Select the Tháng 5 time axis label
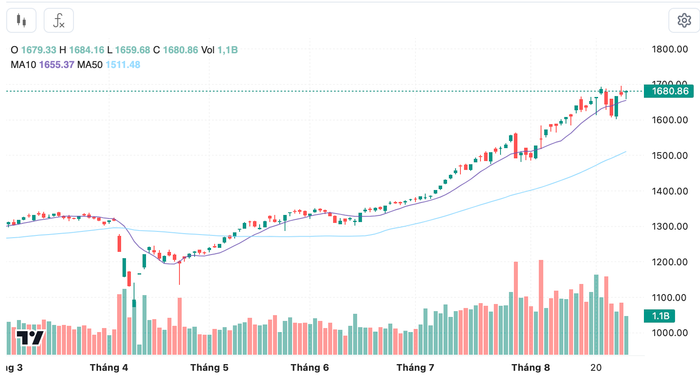This screenshot has height=380, width=700. [209, 367]
